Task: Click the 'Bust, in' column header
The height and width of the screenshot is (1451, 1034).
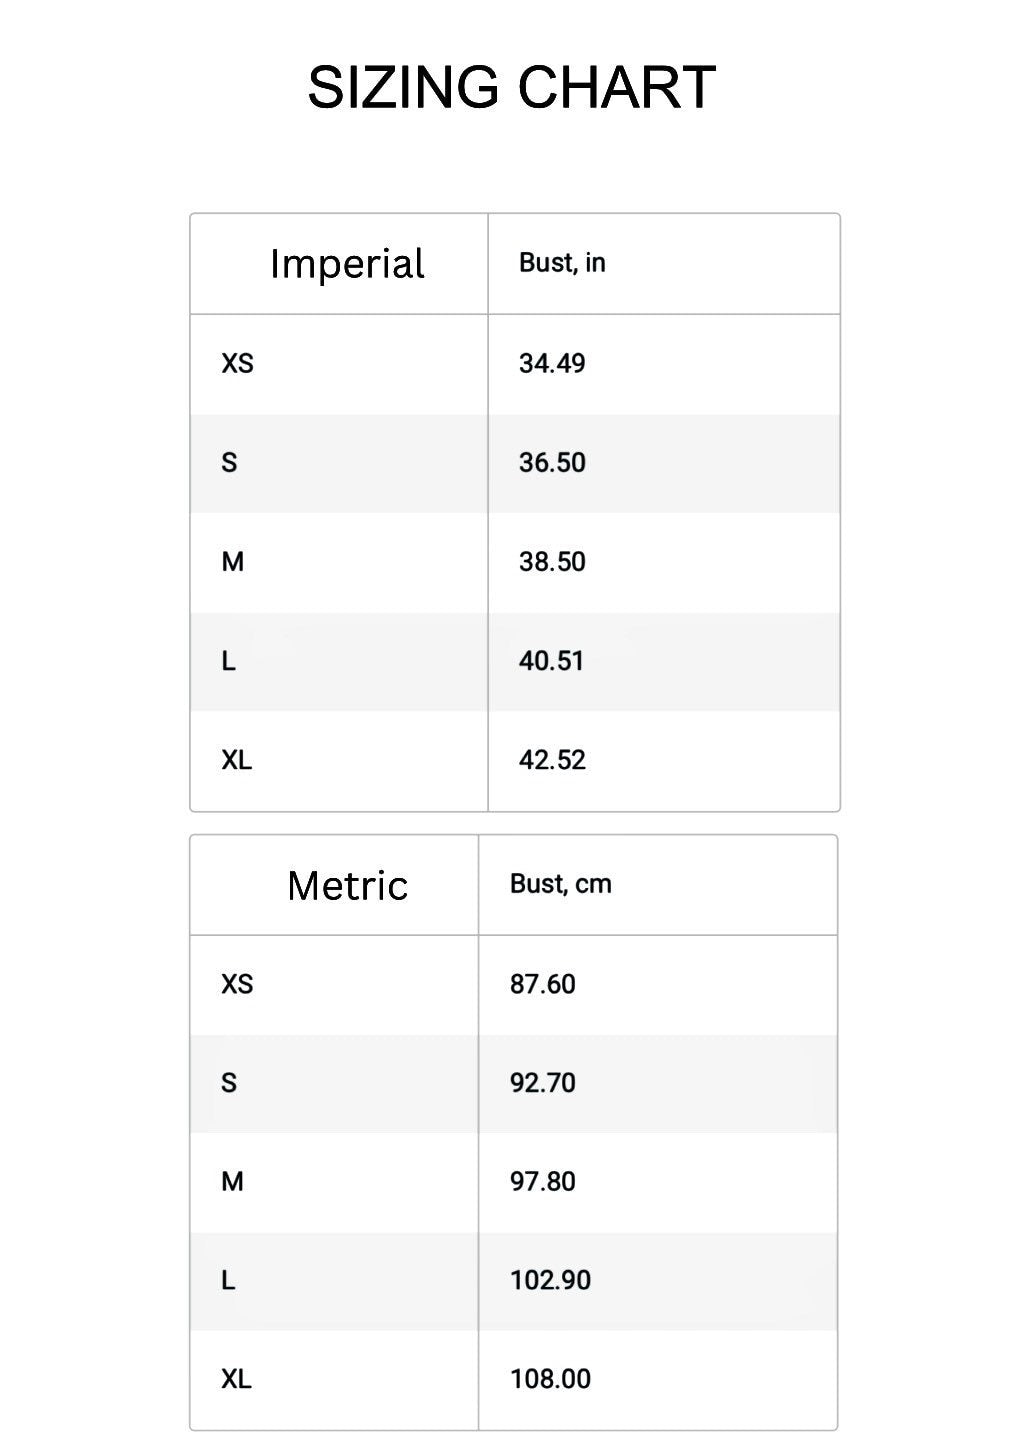Action: coord(562,263)
